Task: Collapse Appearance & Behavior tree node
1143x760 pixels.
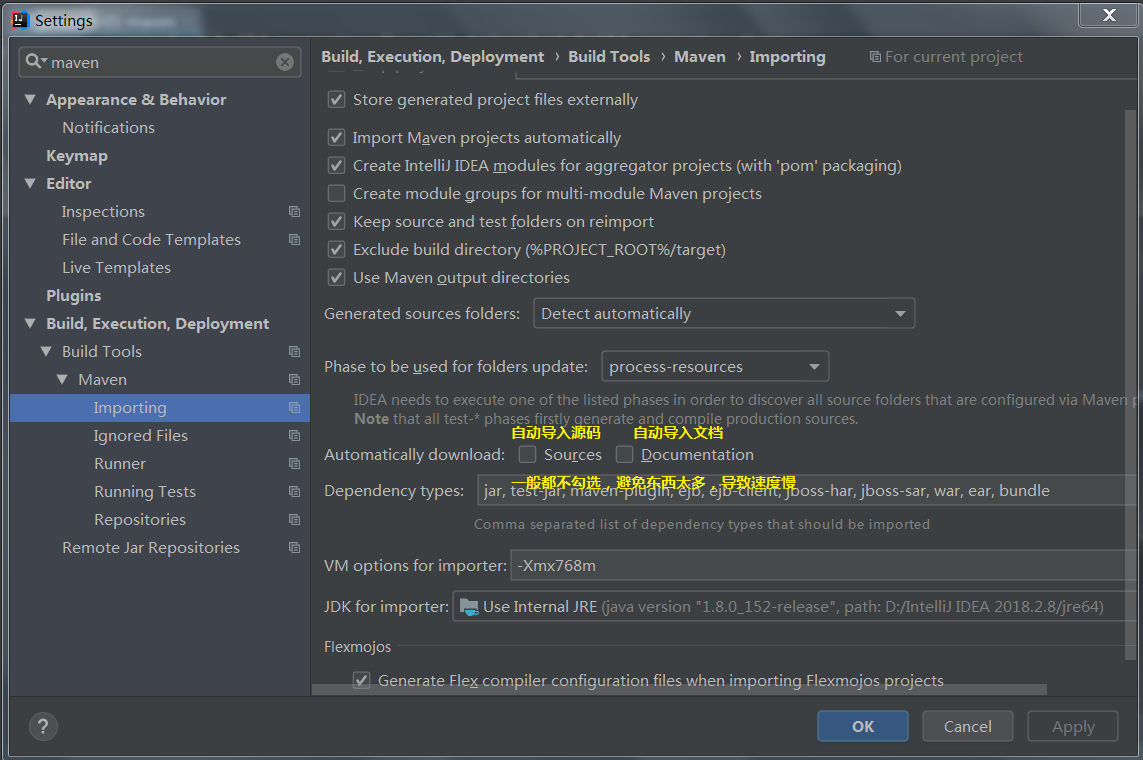Action: point(30,99)
